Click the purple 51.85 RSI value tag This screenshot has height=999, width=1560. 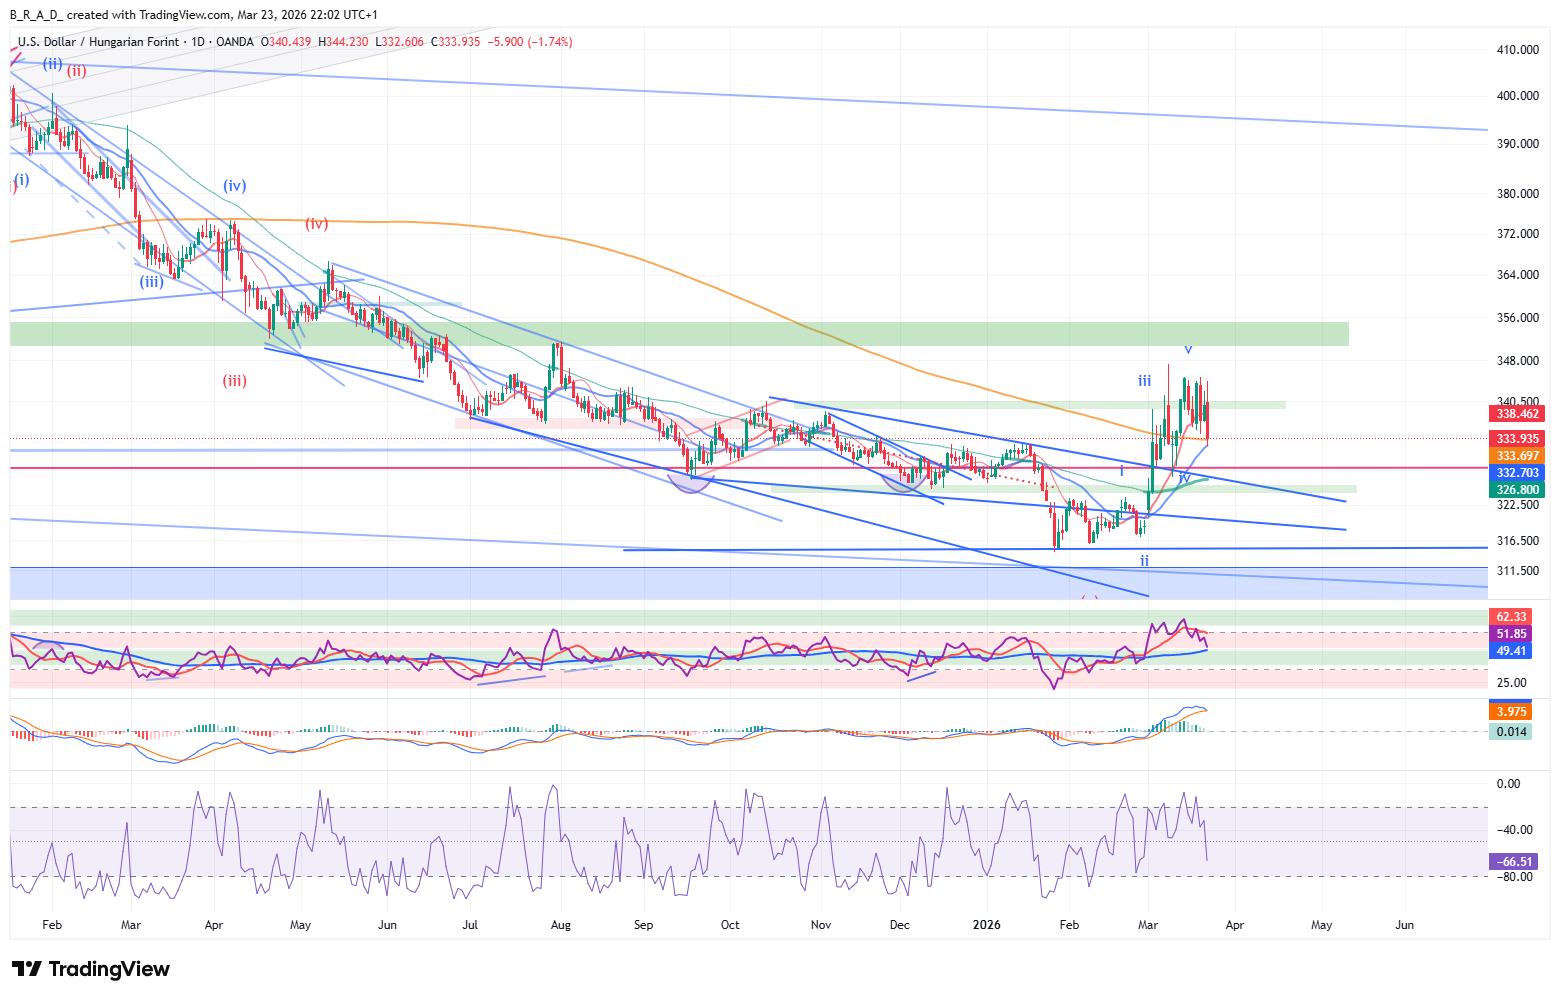pos(1510,634)
